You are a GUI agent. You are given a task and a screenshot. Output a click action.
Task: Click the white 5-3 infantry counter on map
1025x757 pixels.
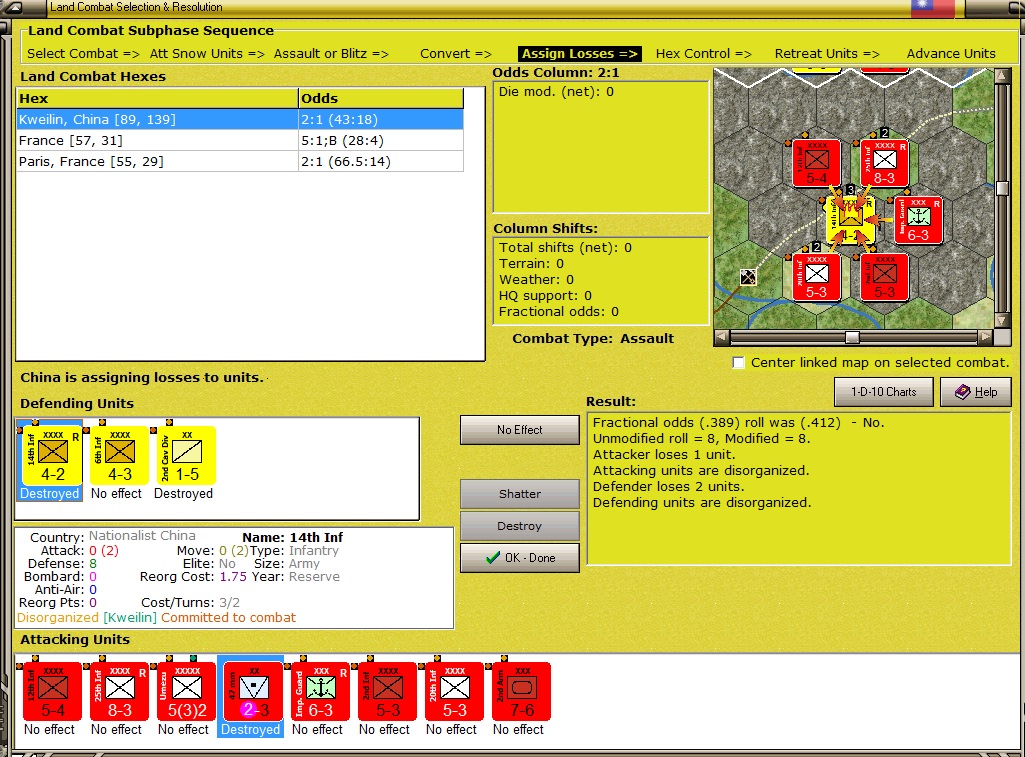(x=816, y=277)
